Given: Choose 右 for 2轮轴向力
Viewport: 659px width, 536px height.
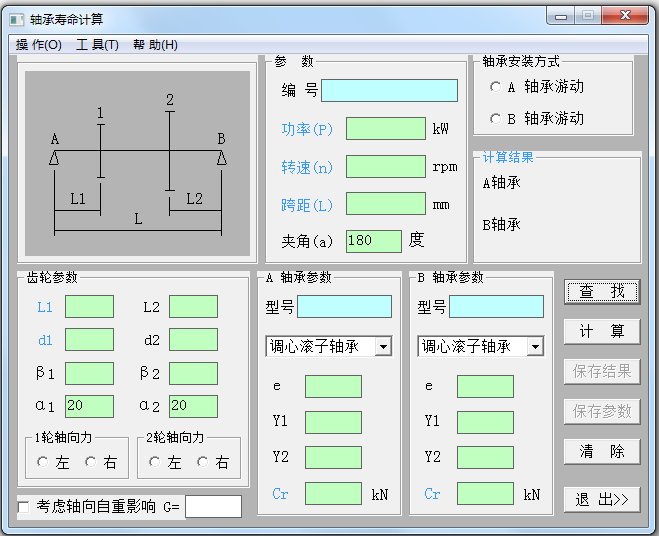Looking at the screenshot, I should (203, 462).
